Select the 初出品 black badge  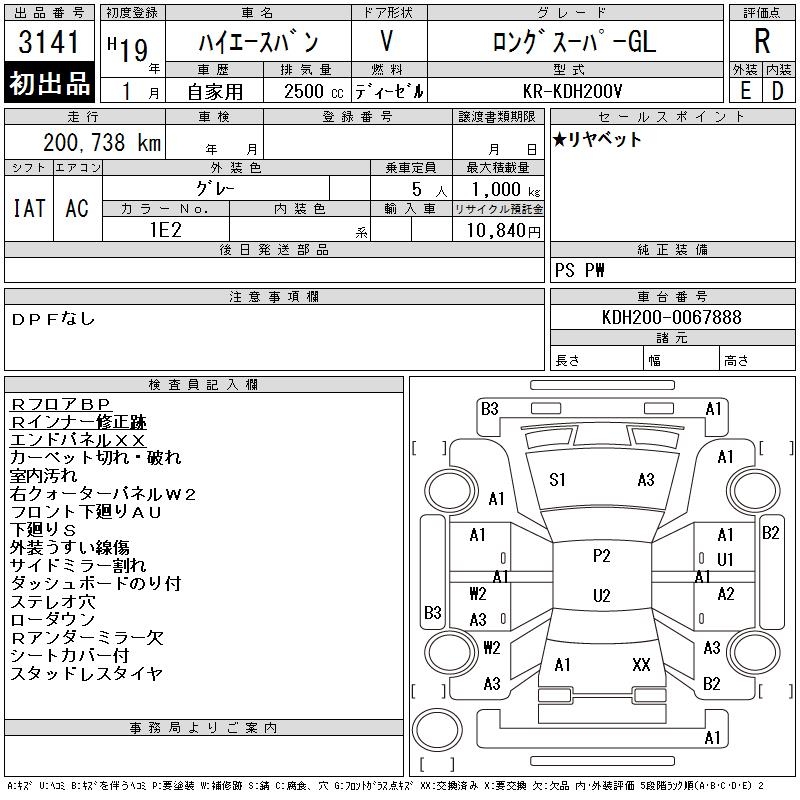49,83
